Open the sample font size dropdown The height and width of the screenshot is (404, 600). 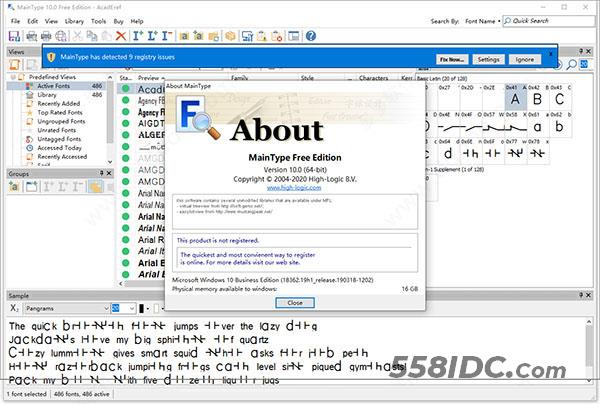click(x=132, y=308)
